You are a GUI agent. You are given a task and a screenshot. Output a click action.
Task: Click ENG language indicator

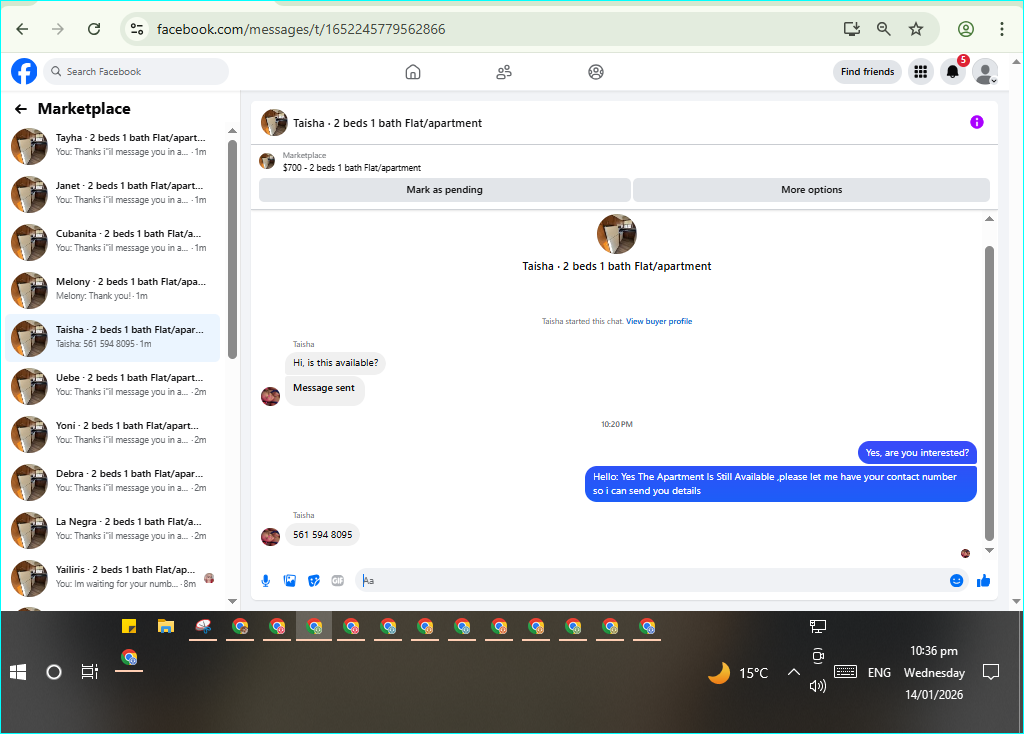pyautogui.click(x=879, y=673)
